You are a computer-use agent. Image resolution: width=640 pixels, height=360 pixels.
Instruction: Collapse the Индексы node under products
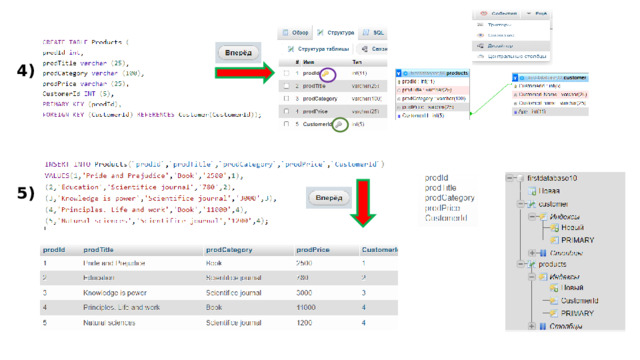(x=532, y=277)
